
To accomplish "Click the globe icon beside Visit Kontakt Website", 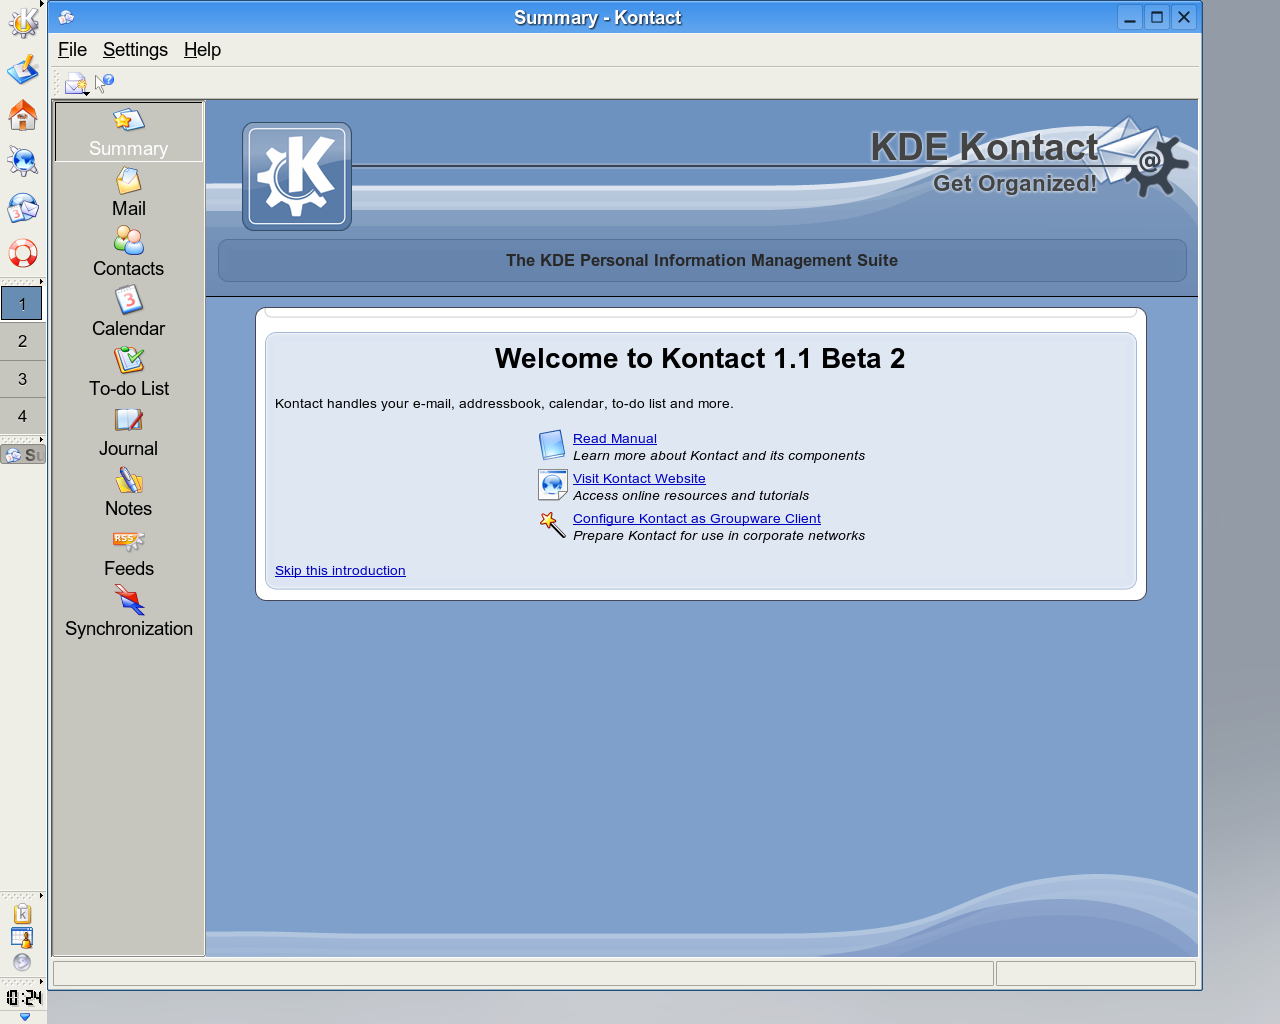I will (552, 485).
